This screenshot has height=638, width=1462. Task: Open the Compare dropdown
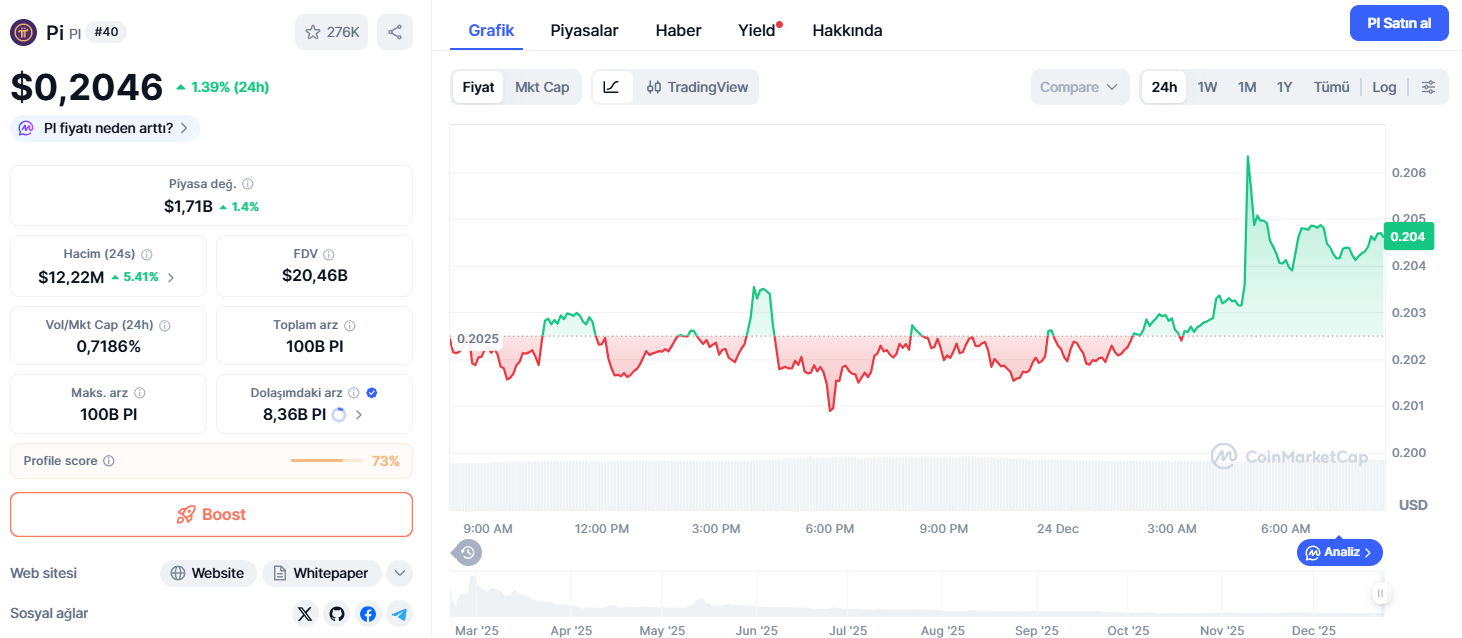click(x=1080, y=87)
